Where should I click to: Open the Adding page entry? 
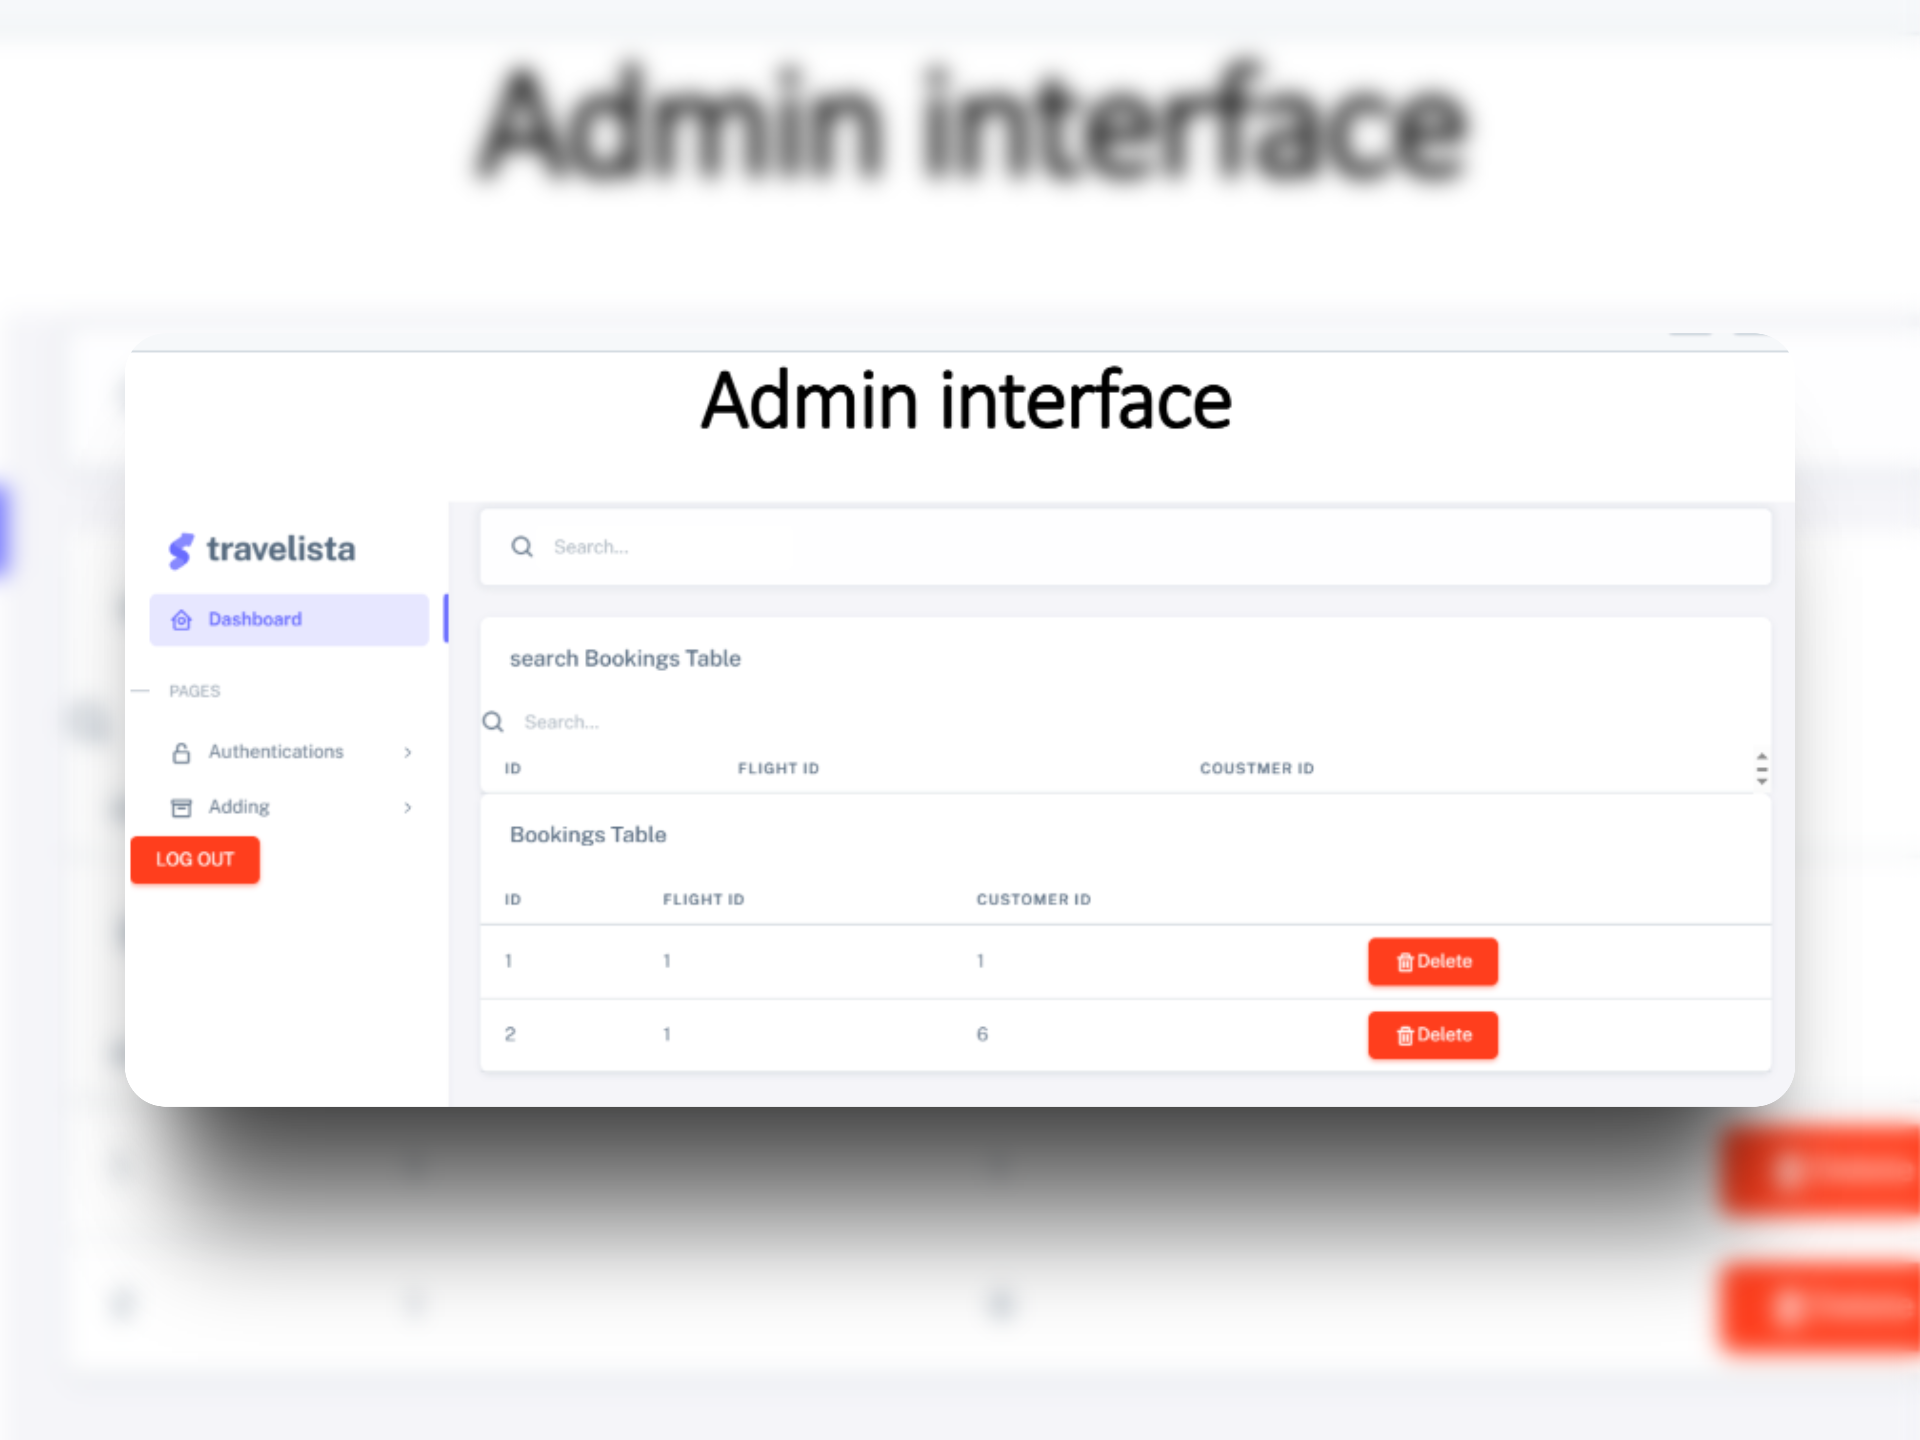tap(239, 807)
